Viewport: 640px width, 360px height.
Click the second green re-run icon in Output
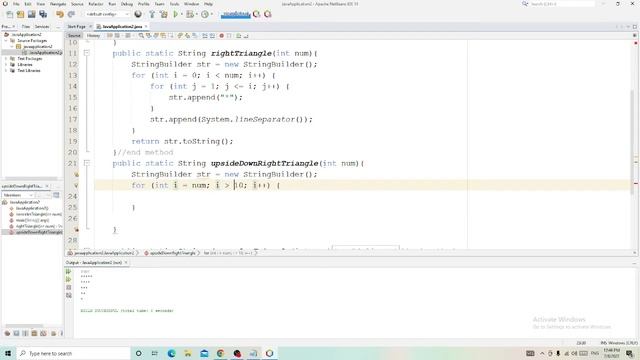click(69, 280)
